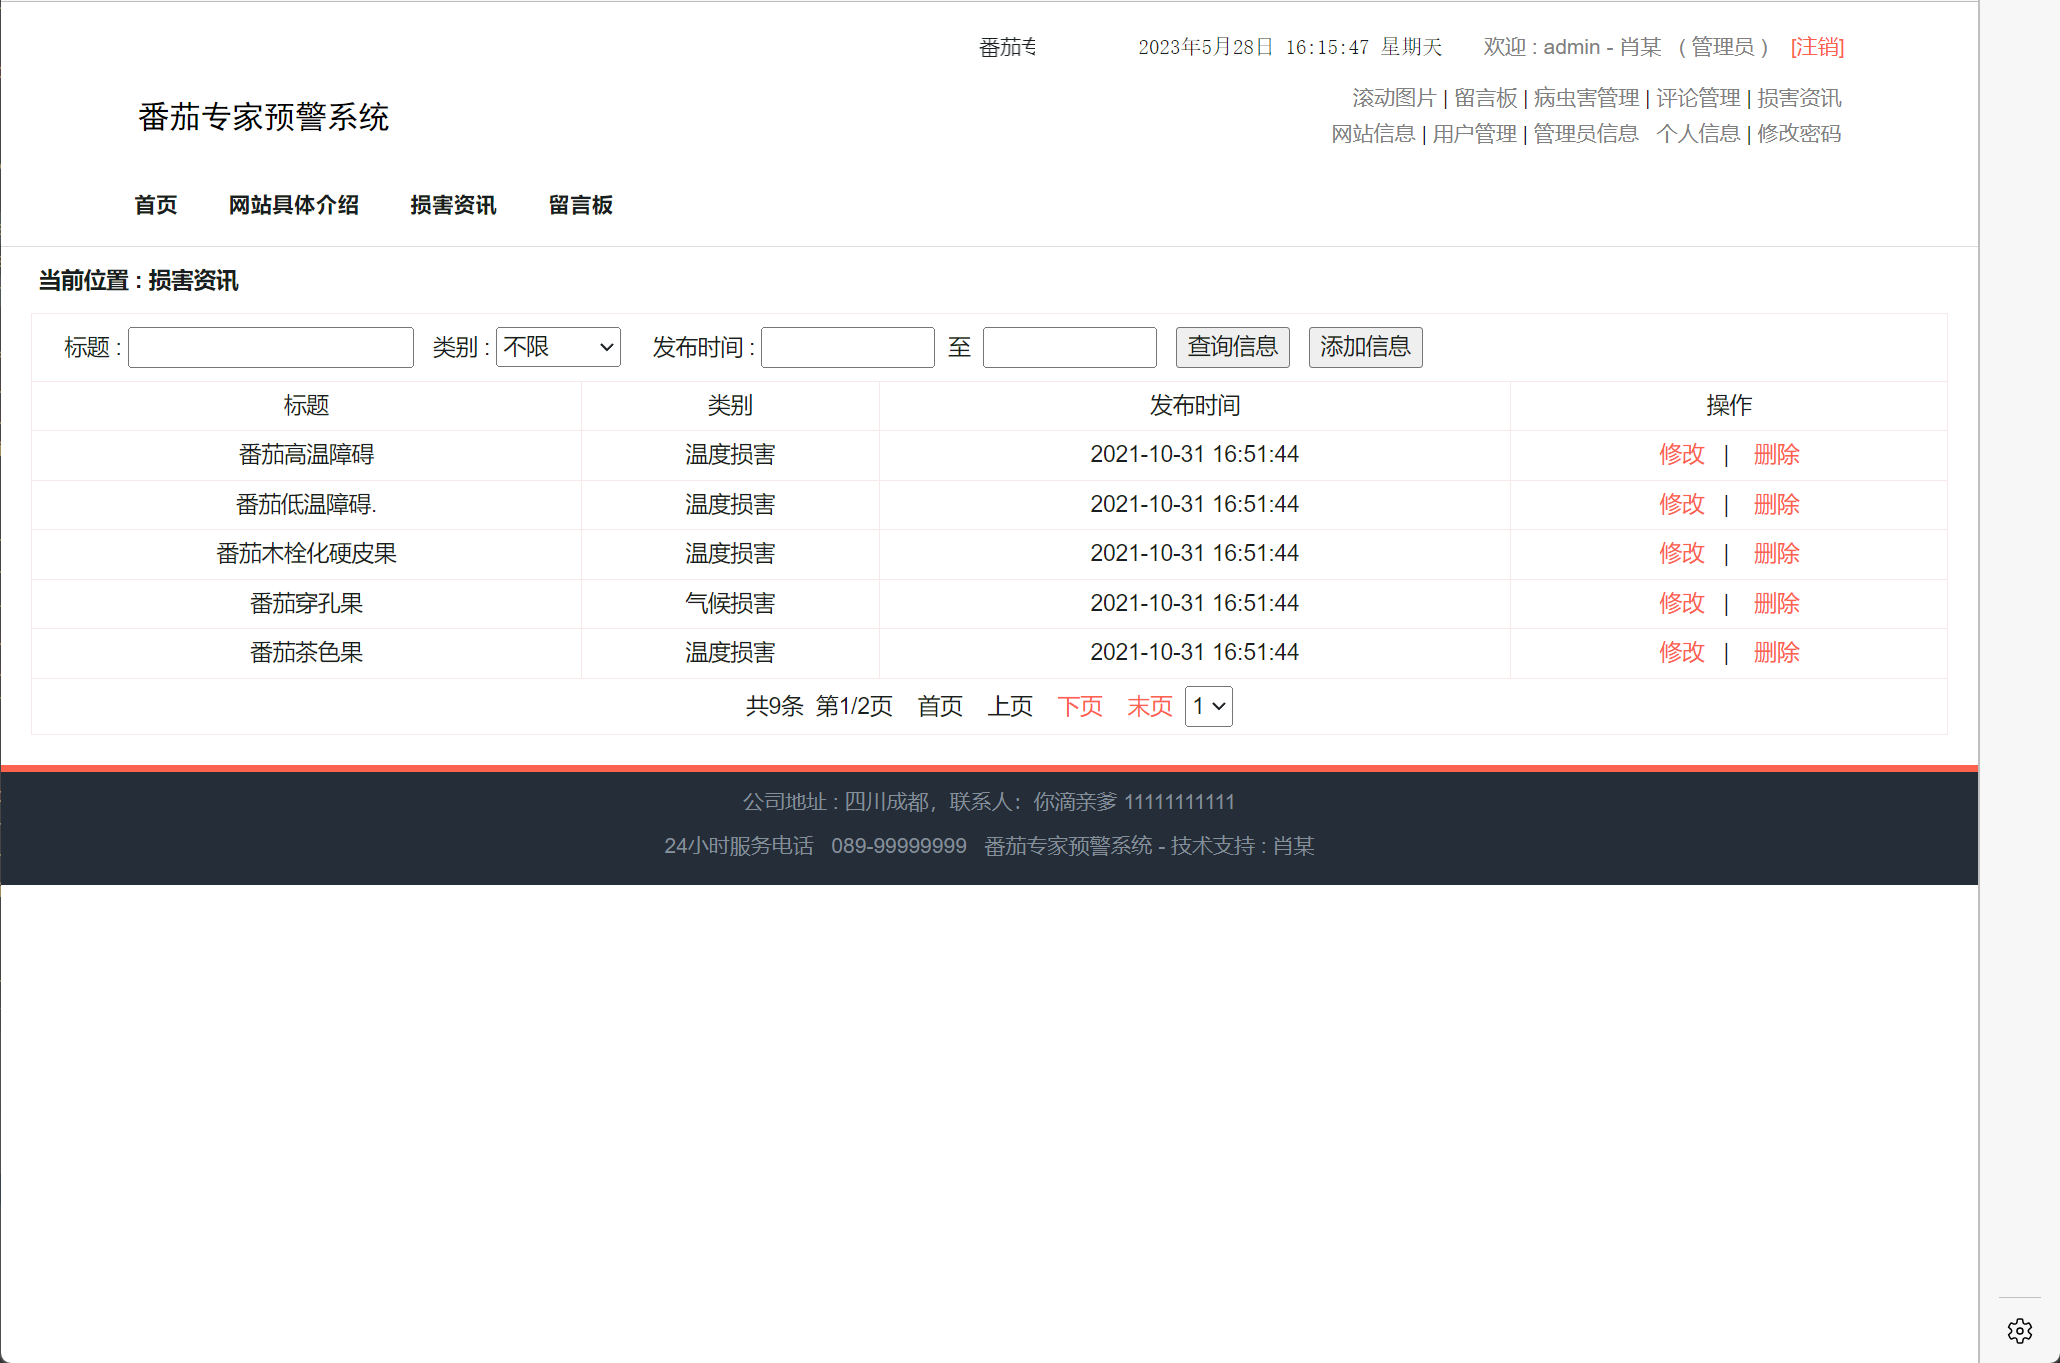Go to 网站具体介绍 menu item

click(x=293, y=205)
